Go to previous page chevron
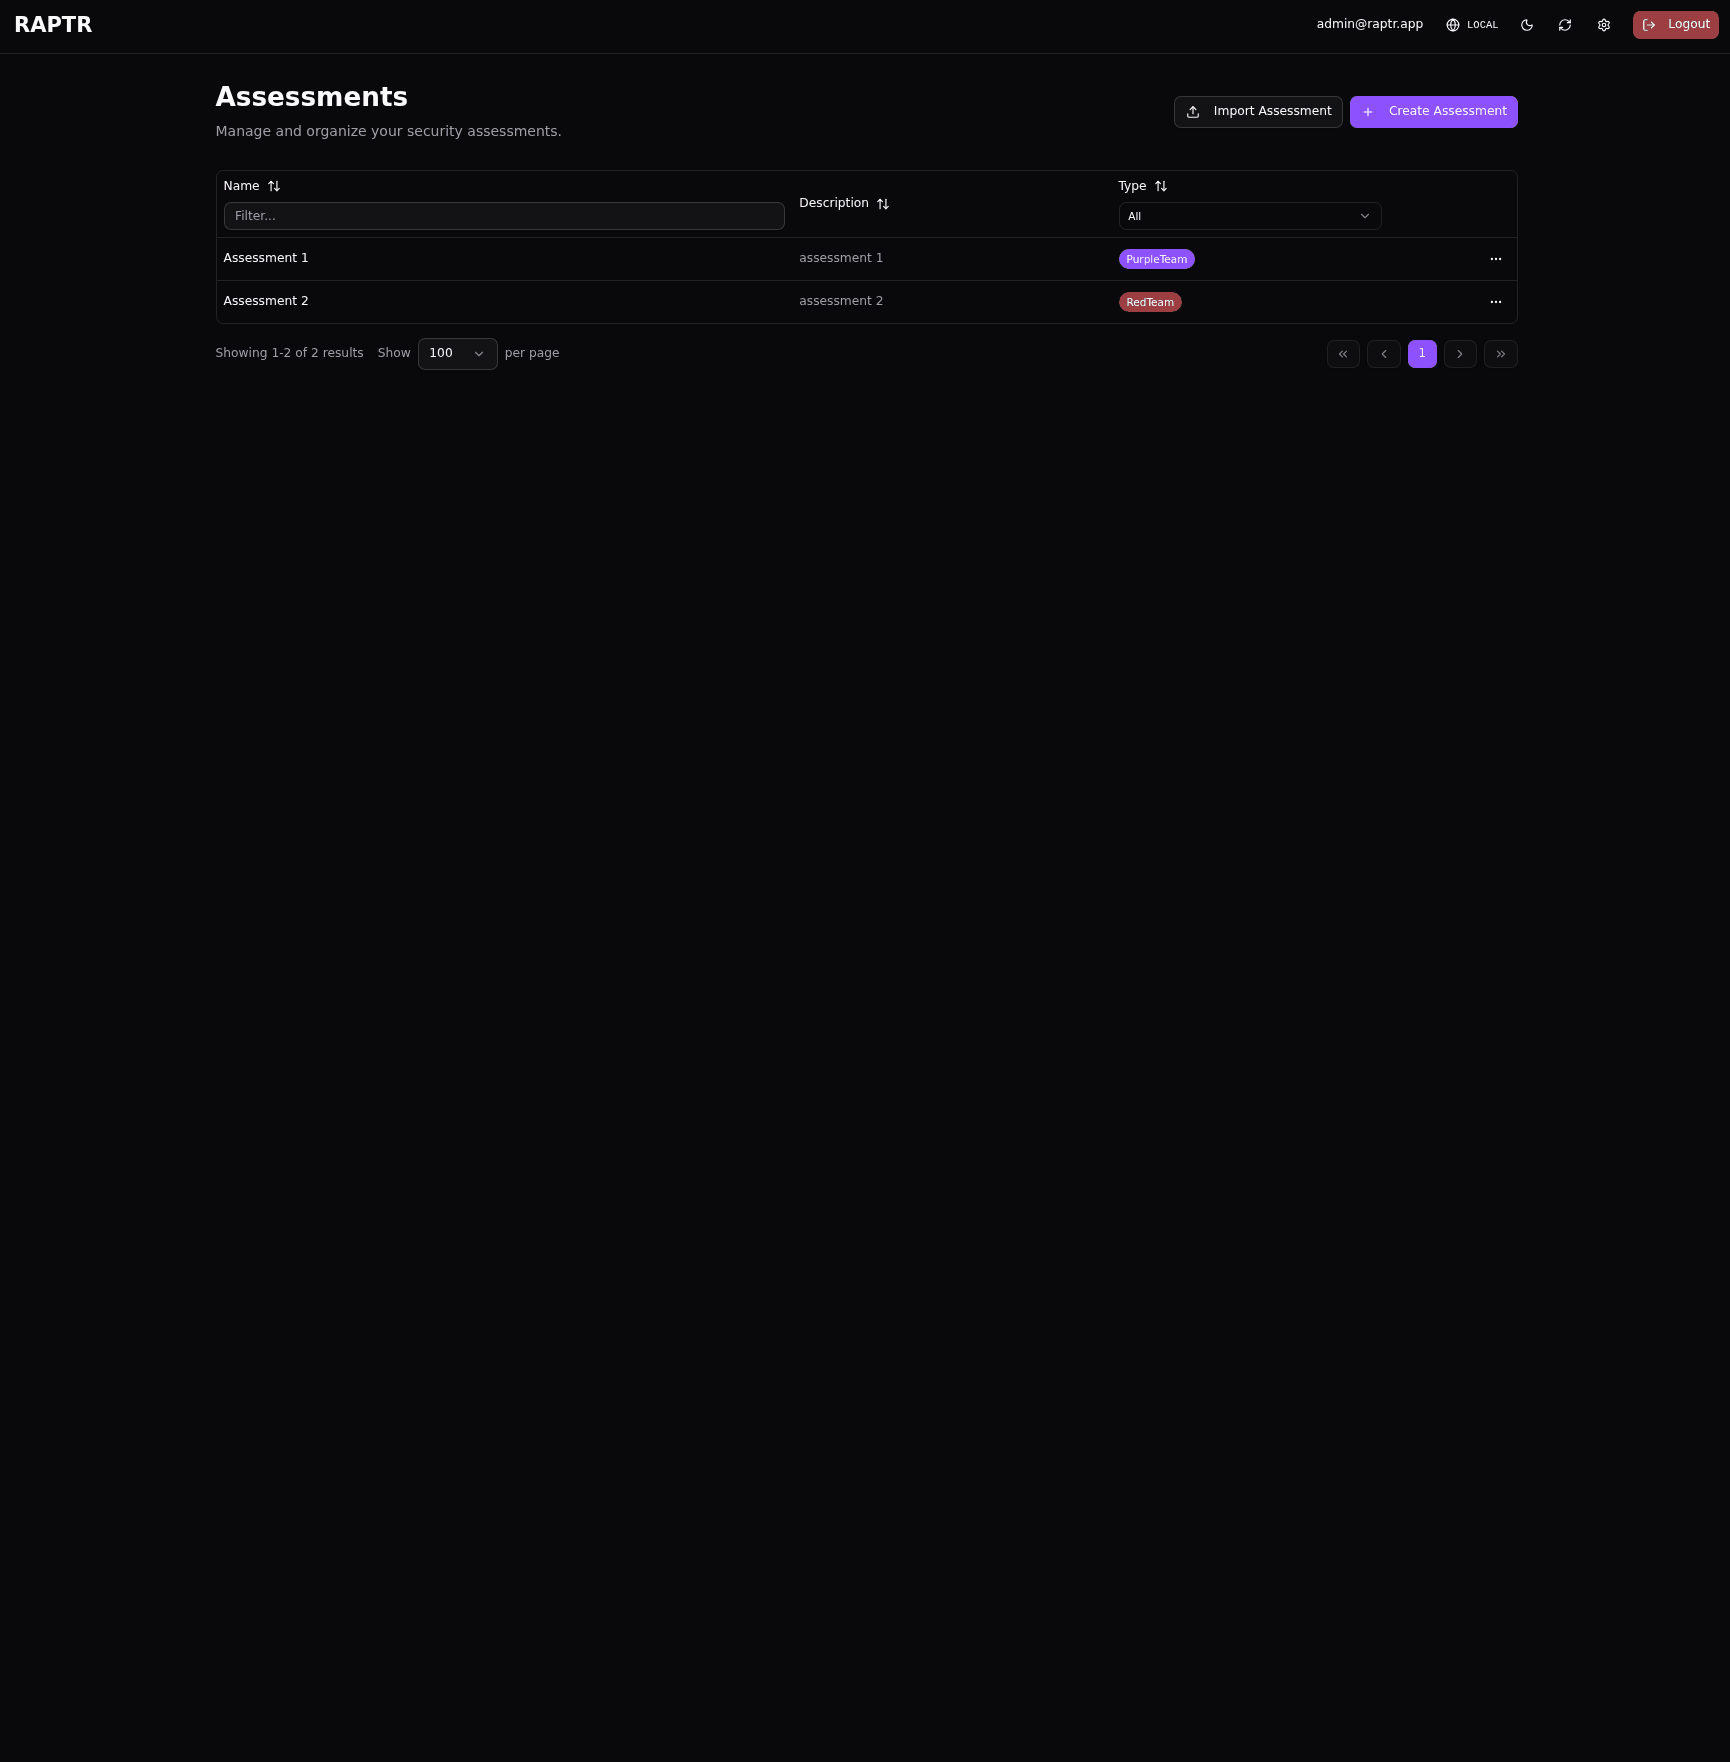This screenshot has height=1762, width=1730. click(x=1384, y=354)
